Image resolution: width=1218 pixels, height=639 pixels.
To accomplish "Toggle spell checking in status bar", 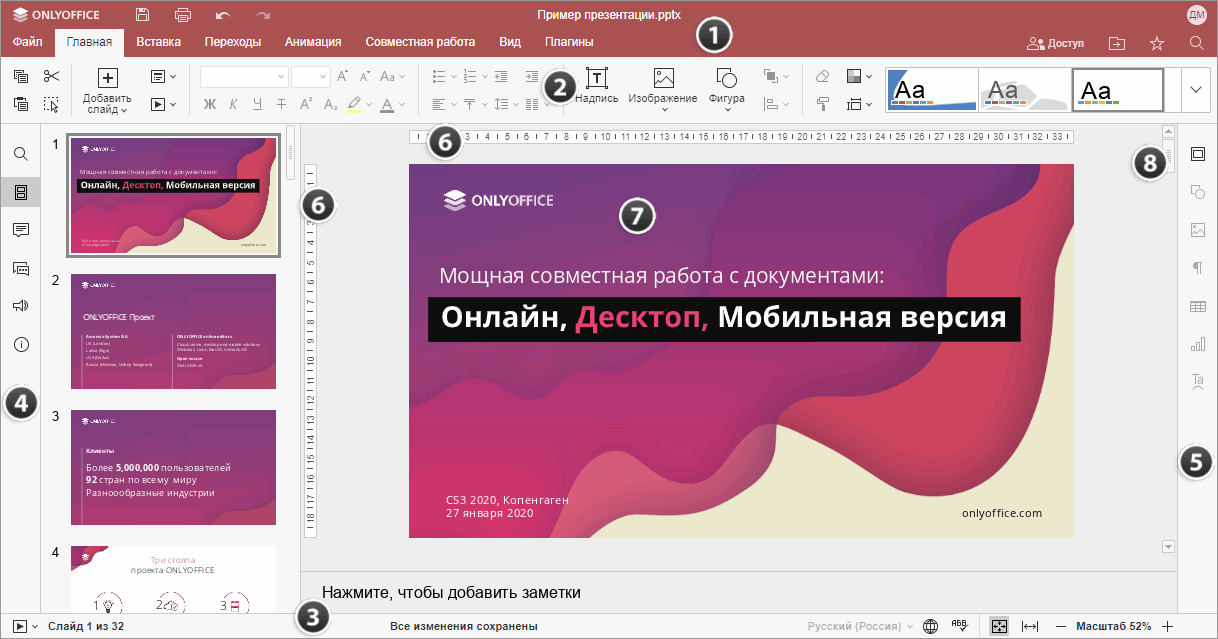I will [961, 626].
